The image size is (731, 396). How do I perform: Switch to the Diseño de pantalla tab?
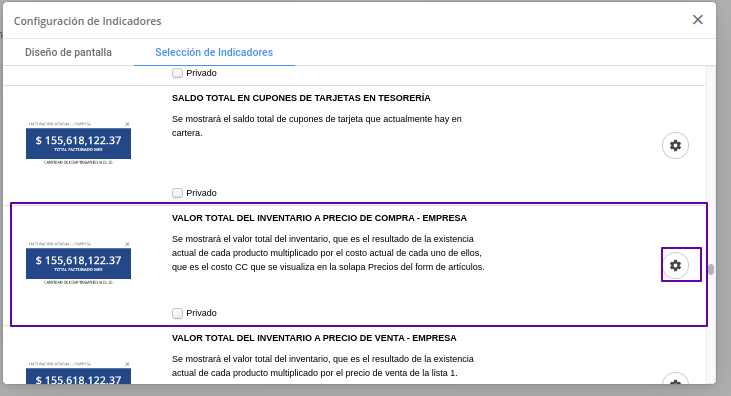[x=68, y=52]
